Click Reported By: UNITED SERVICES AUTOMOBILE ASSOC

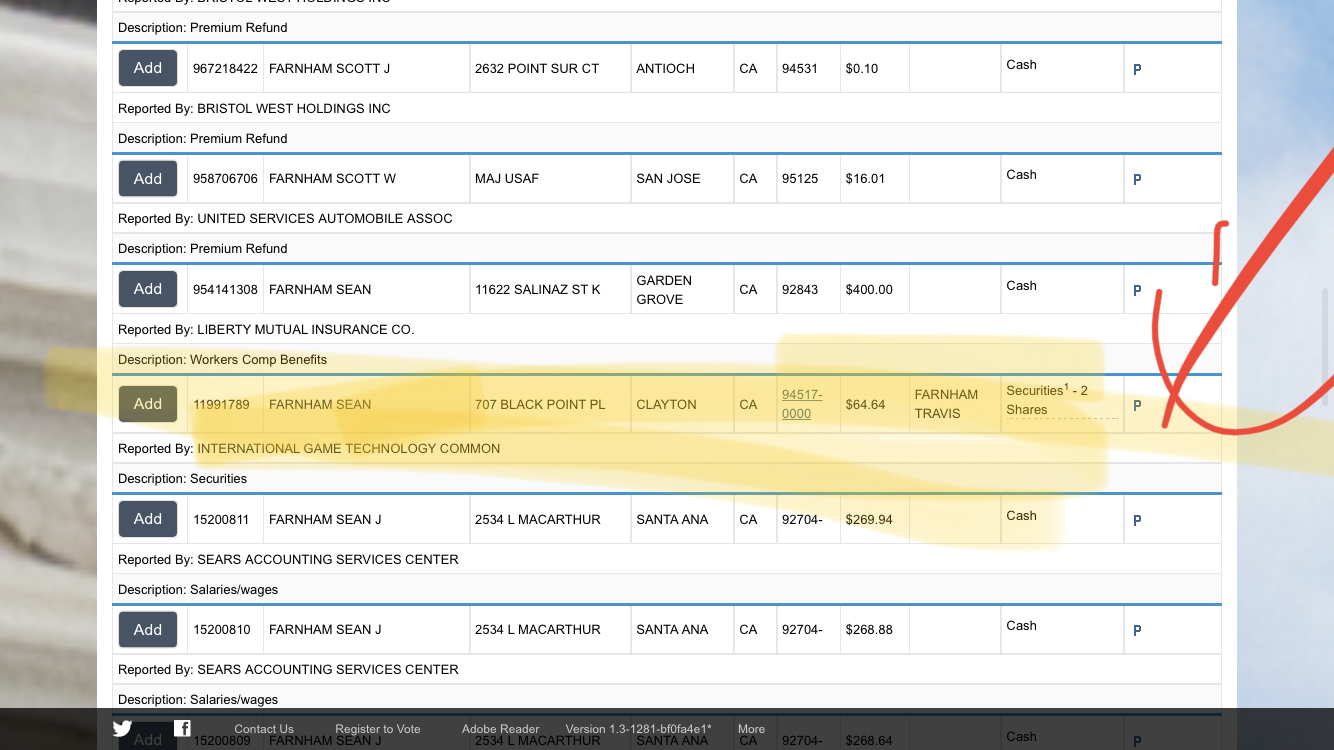point(285,218)
